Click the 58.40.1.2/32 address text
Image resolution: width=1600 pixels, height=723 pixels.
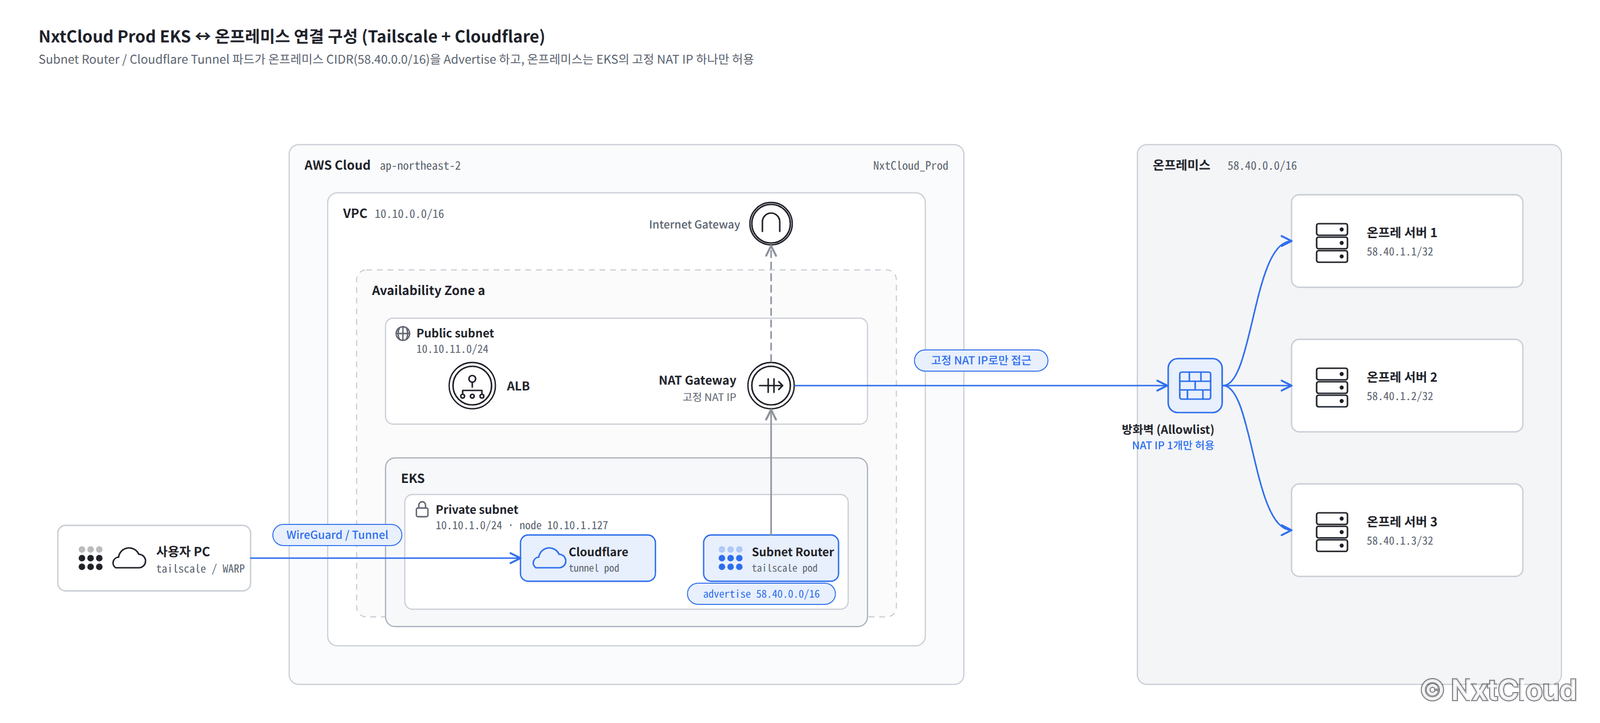pyautogui.click(x=1400, y=396)
